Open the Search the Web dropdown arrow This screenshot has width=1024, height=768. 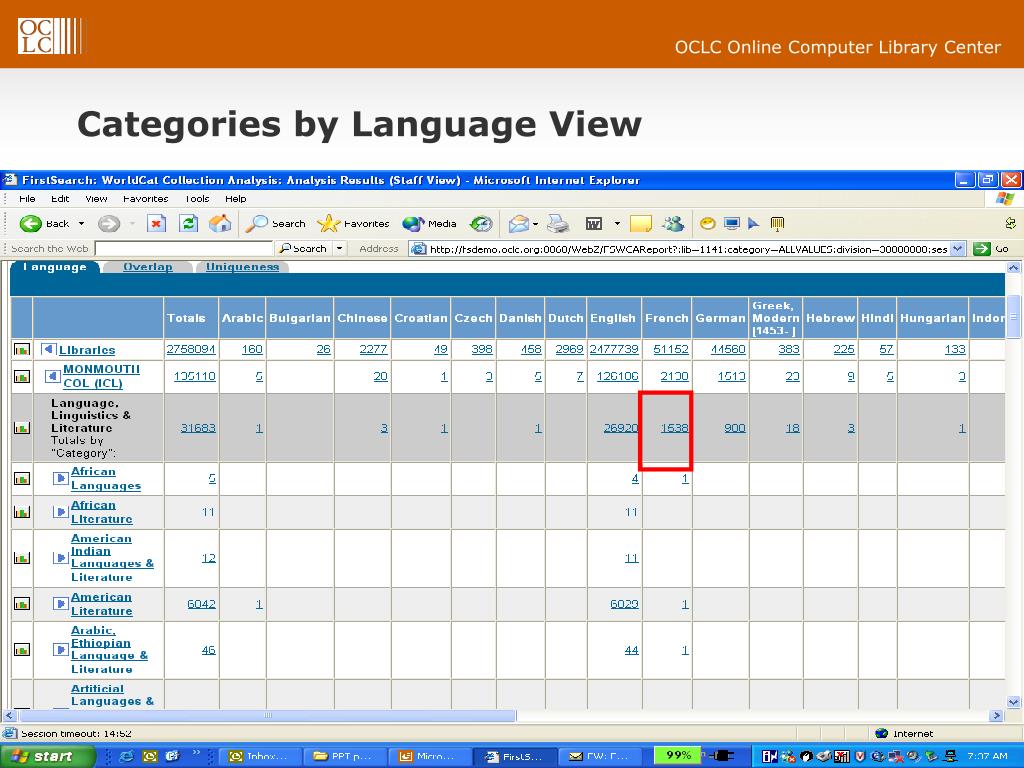340,249
